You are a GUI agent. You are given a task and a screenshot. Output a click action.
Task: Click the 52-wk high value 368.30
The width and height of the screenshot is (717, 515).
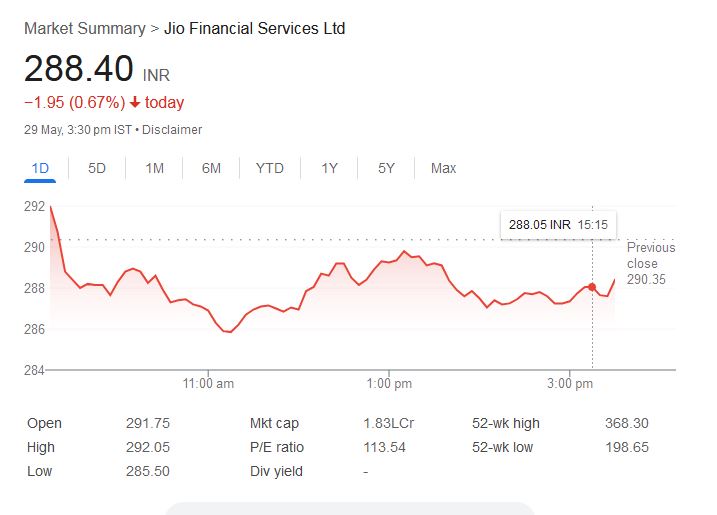click(627, 424)
